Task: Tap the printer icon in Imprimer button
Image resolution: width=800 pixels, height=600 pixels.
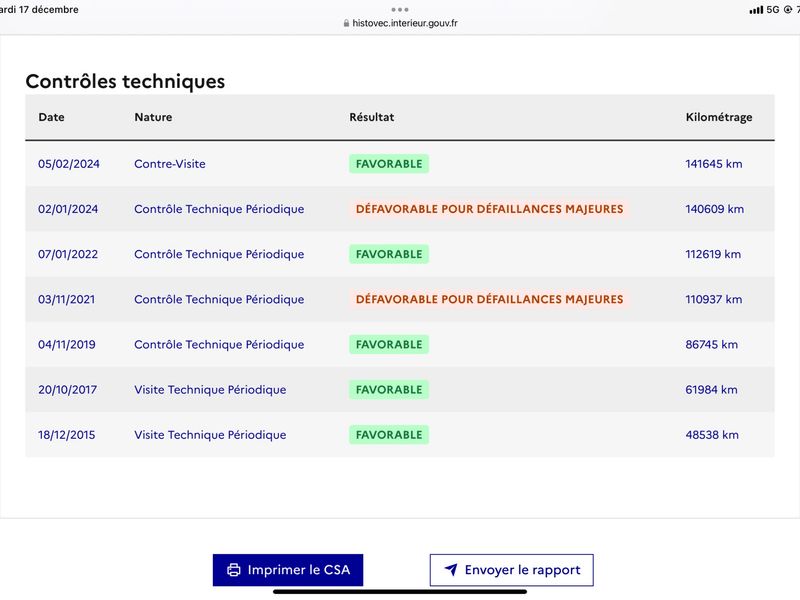Action: (234, 570)
